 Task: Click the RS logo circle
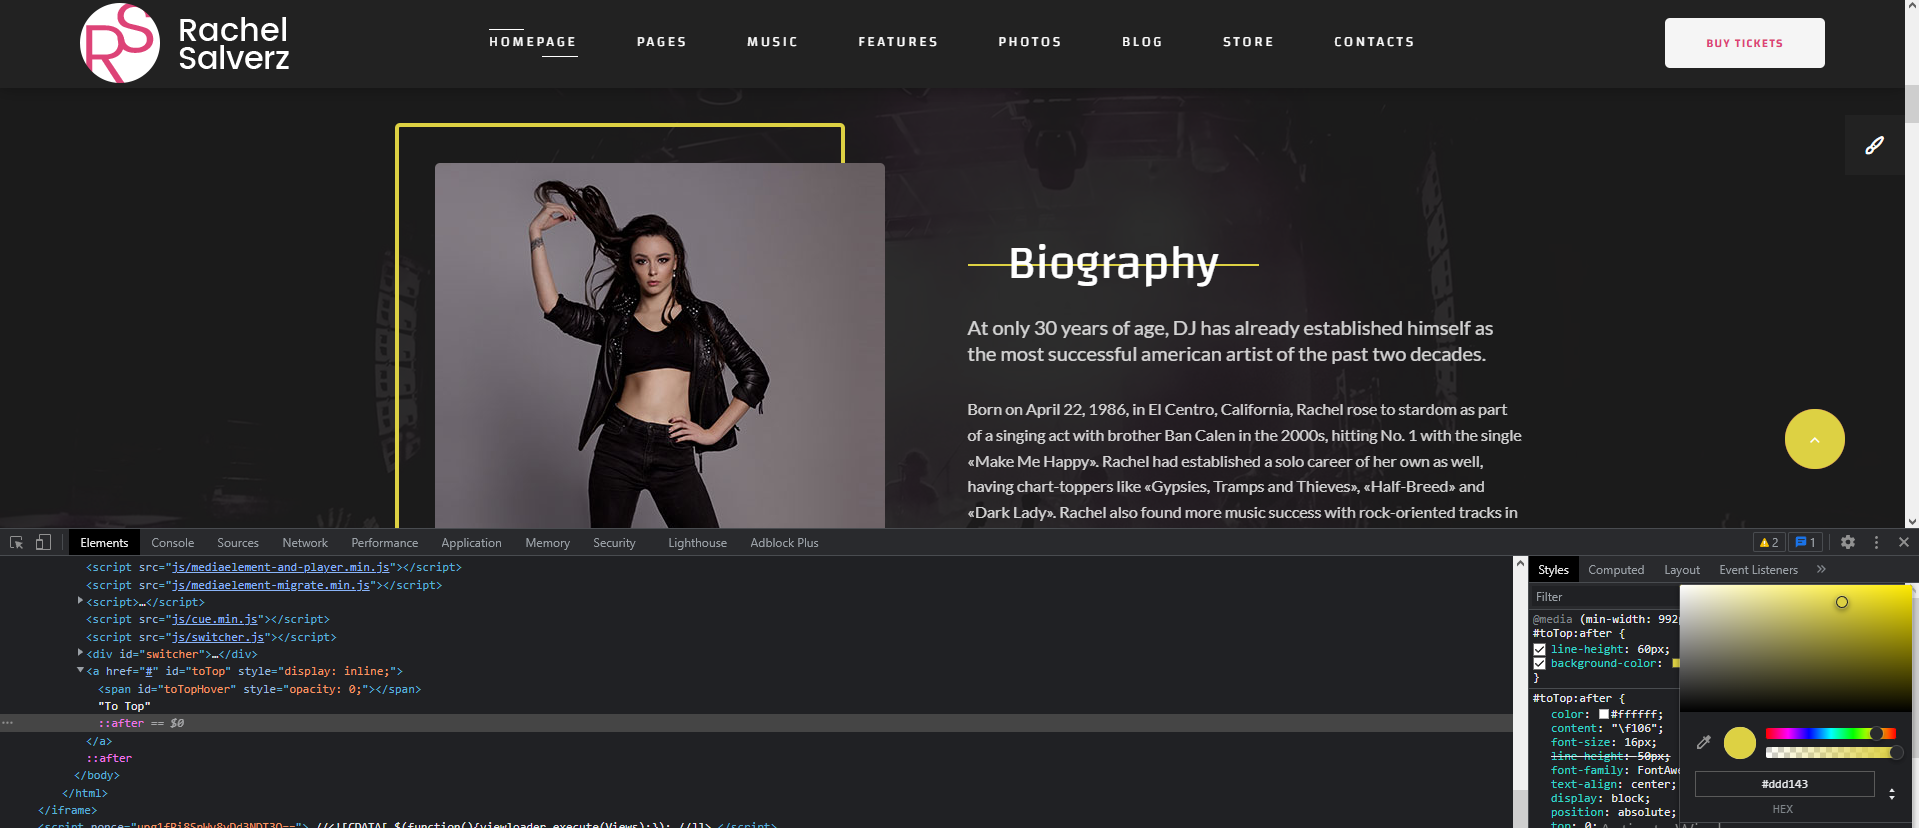tap(120, 43)
